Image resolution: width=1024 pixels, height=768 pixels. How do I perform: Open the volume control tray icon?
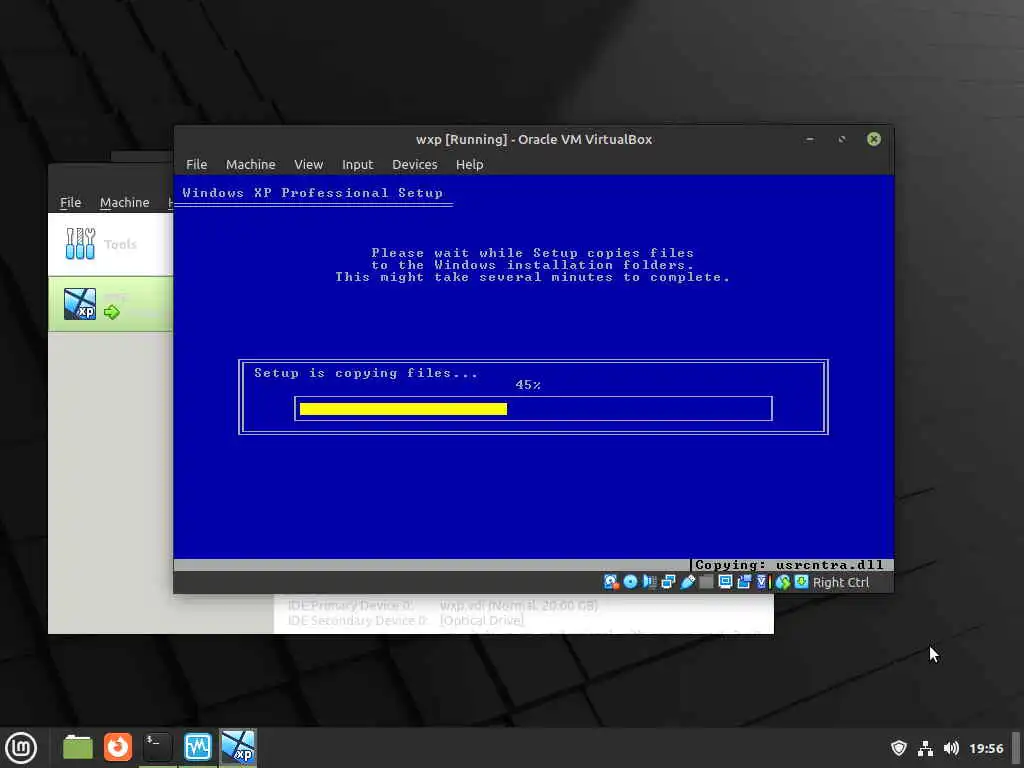pyautogui.click(x=952, y=748)
